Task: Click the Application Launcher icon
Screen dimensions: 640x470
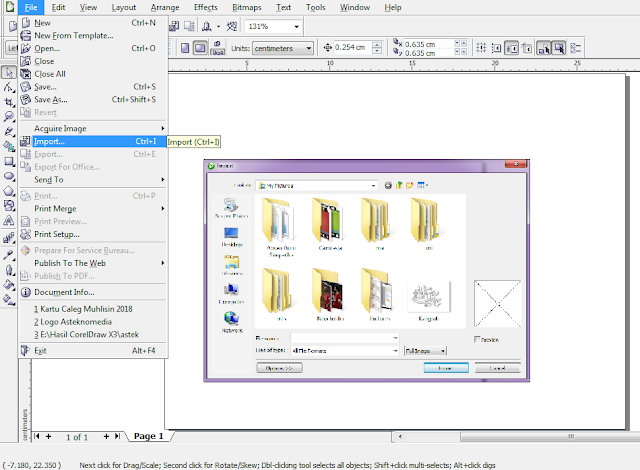Action: [207, 27]
